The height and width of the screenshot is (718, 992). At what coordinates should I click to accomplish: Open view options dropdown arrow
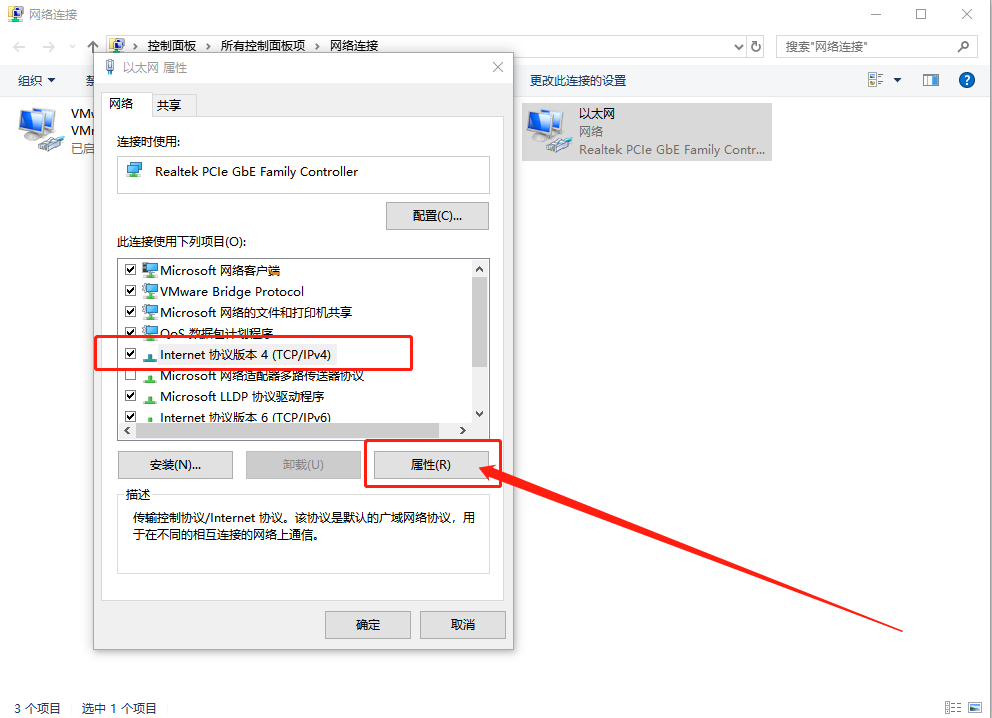coord(897,80)
